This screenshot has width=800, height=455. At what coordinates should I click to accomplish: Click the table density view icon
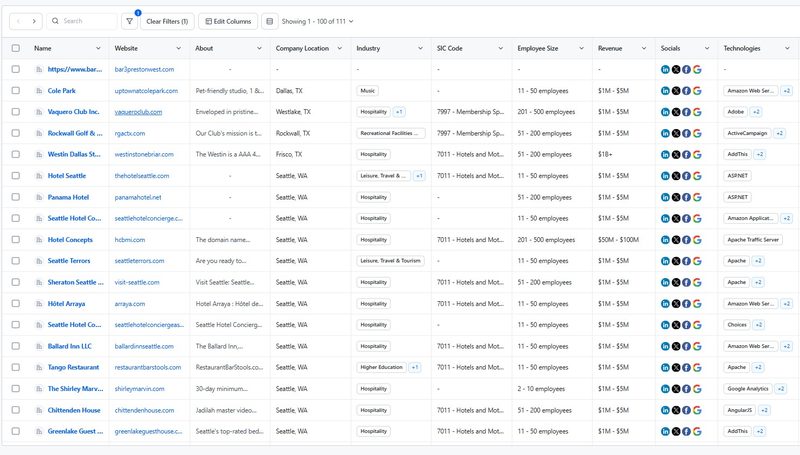coord(270,21)
